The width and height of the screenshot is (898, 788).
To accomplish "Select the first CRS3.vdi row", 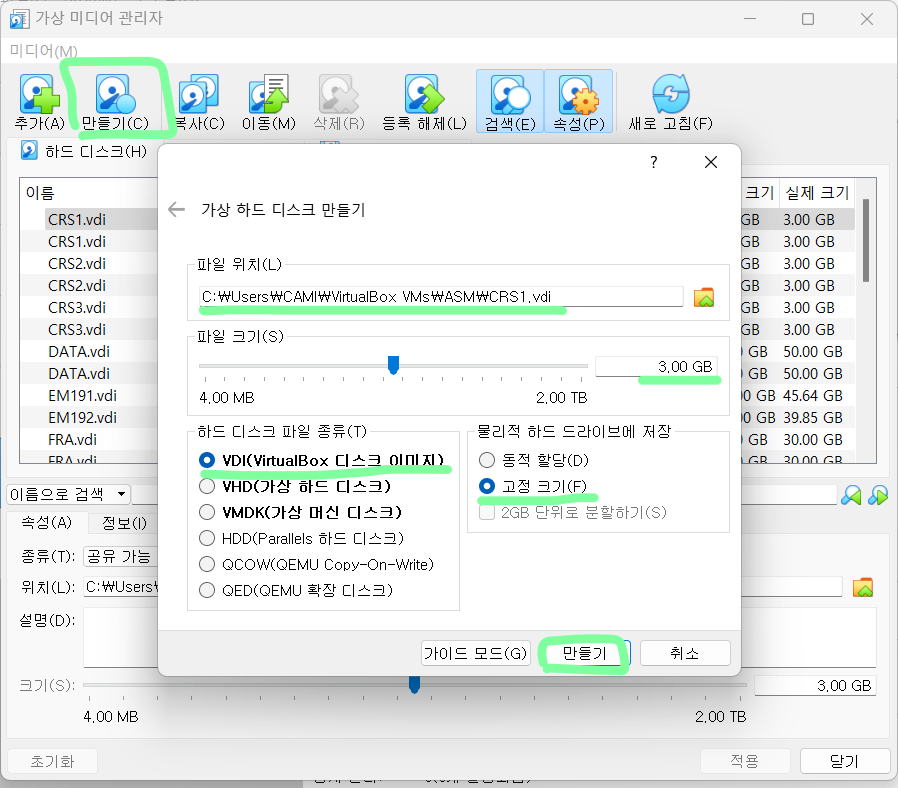I will (x=77, y=308).
